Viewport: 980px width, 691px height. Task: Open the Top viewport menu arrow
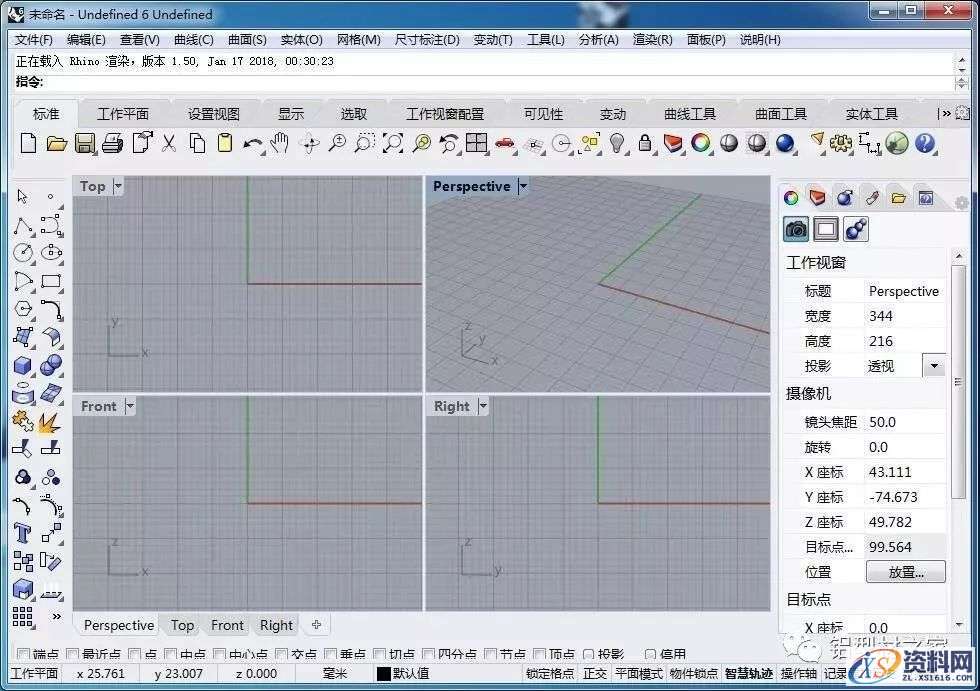(x=116, y=186)
